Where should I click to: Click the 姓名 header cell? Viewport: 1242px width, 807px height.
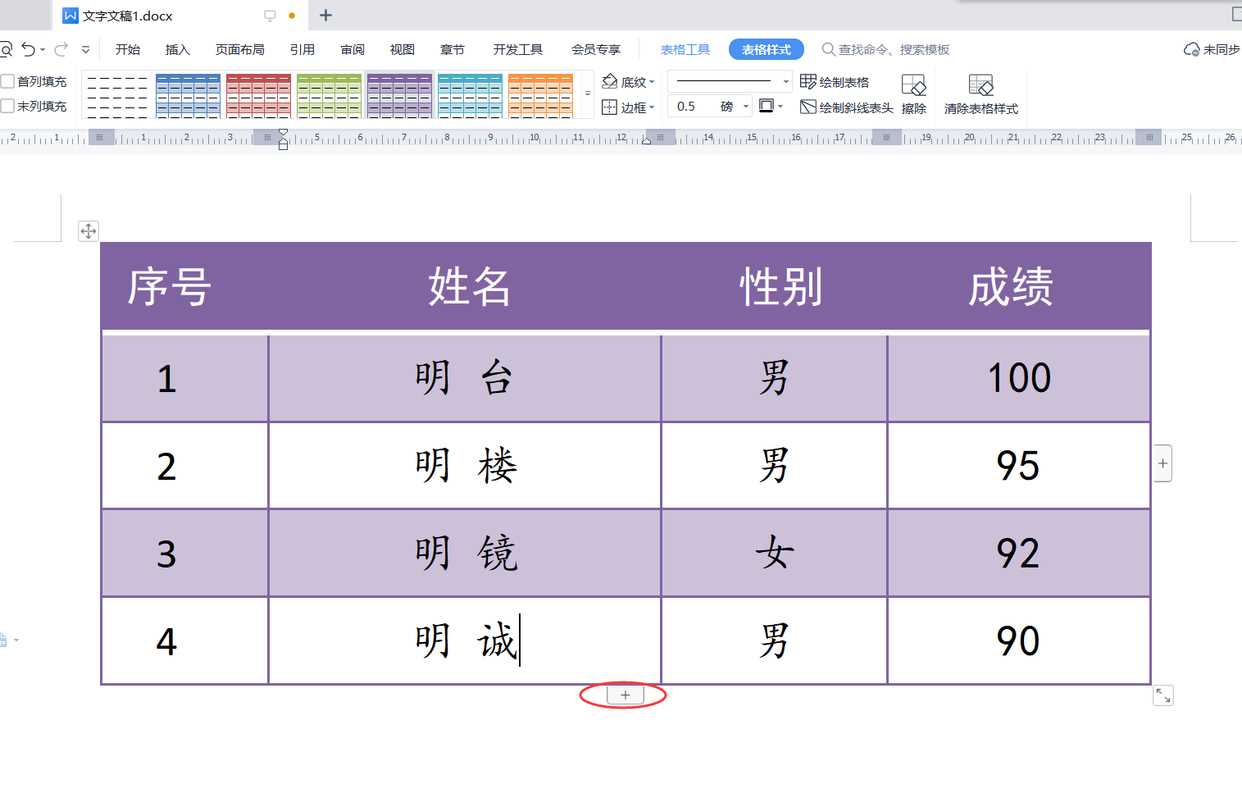pyautogui.click(x=465, y=287)
